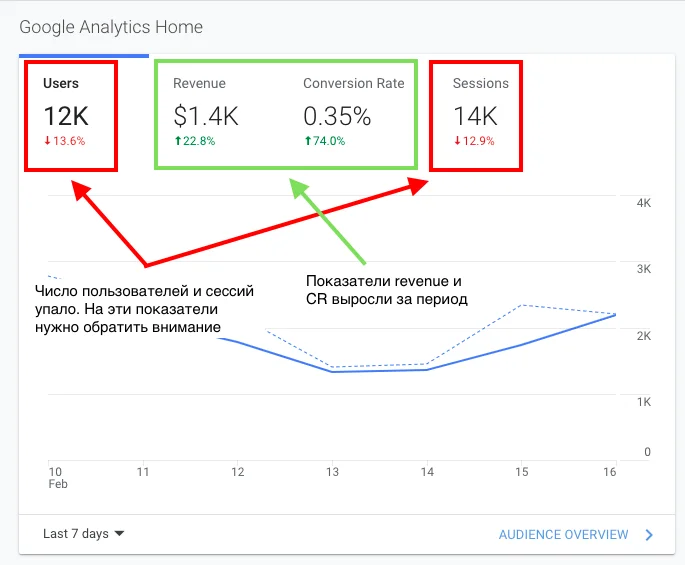Viewport: 685px width, 565px height.
Task: Click the 10 Feb axis date label
Action: 56,476
